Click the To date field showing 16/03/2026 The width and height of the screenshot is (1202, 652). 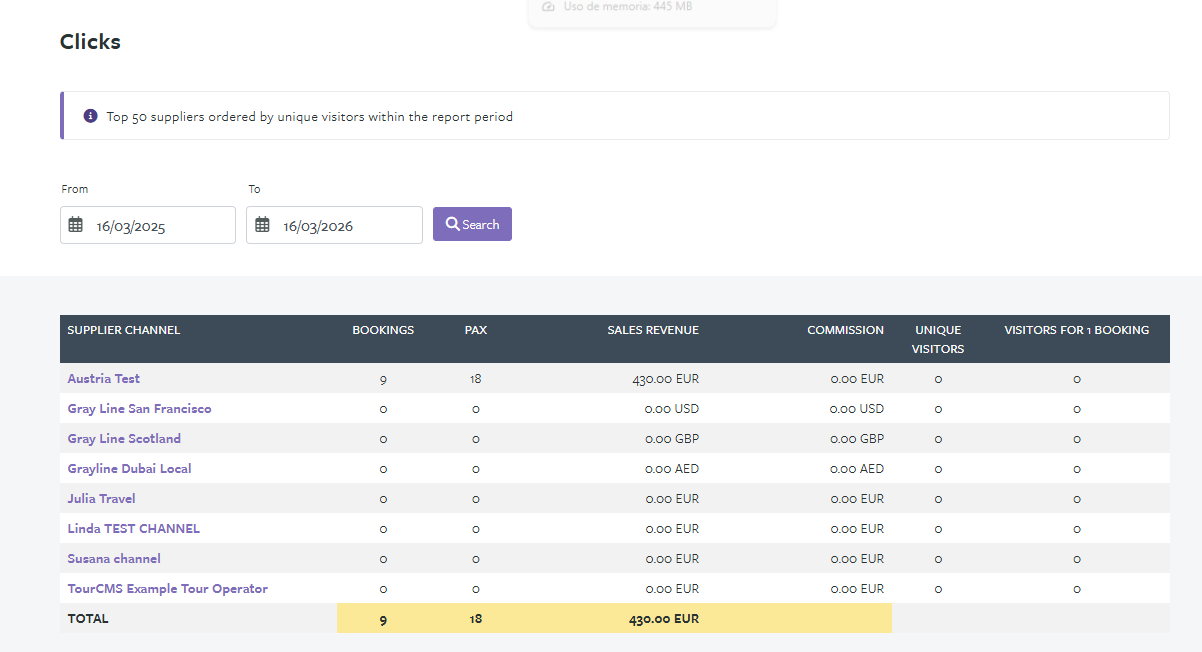point(334,225)
